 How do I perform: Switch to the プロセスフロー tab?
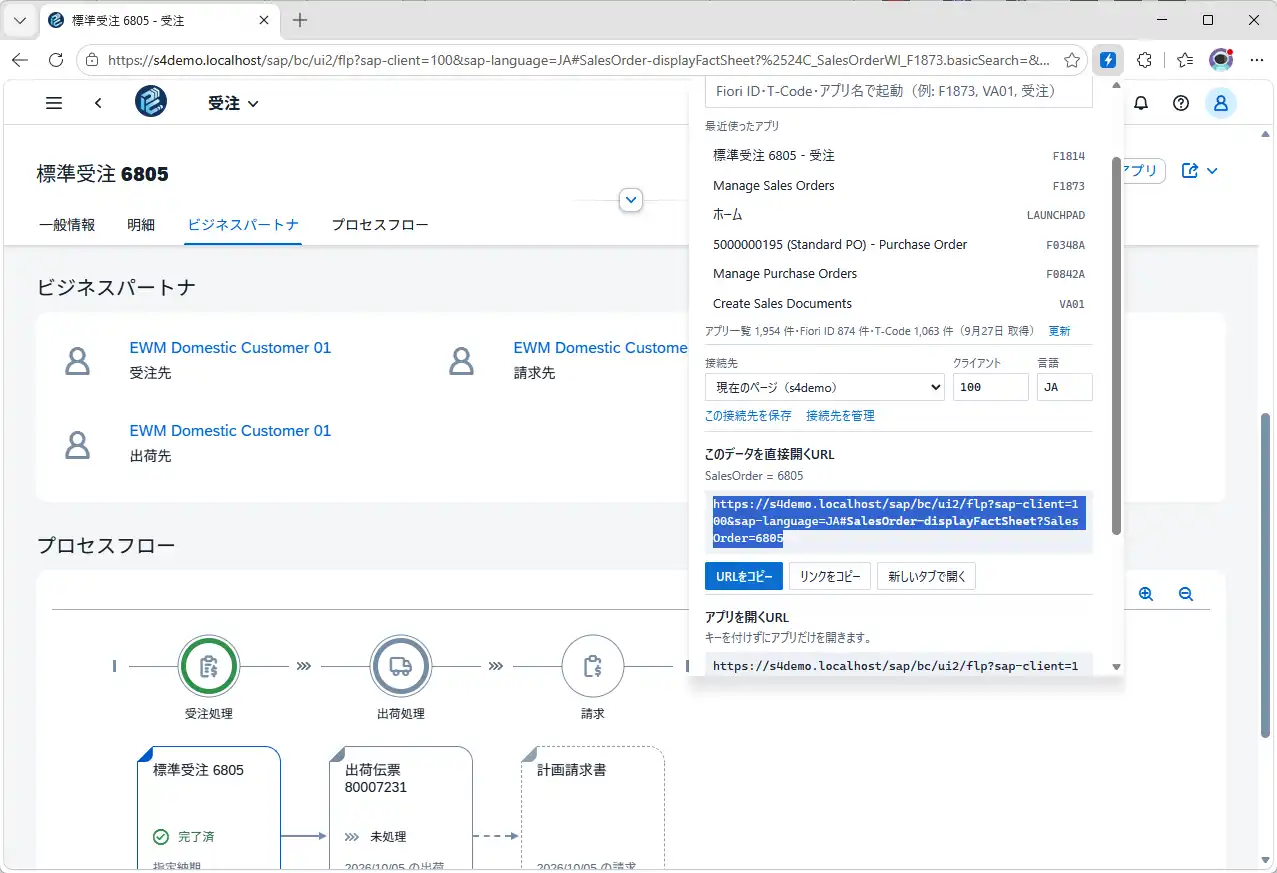pyautogui.click(x=380, y=225)
